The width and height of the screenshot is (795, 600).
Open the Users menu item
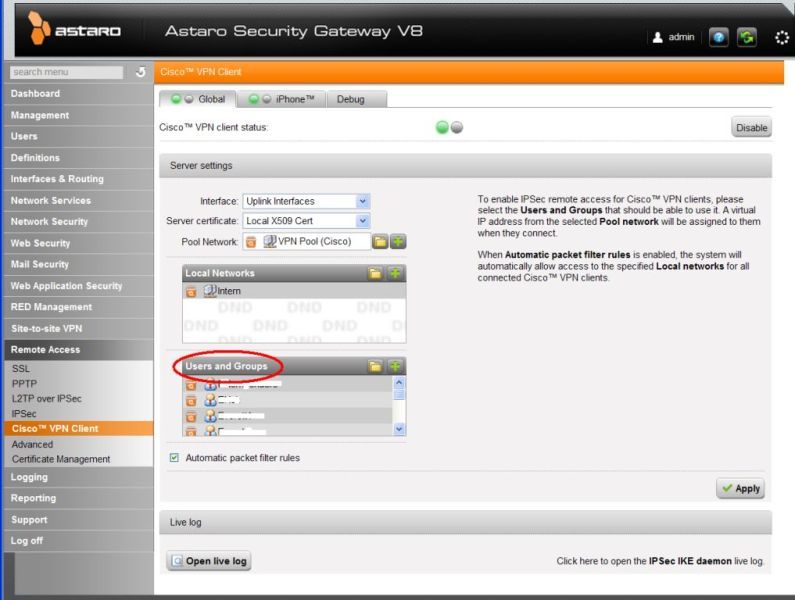click(79, 136)
